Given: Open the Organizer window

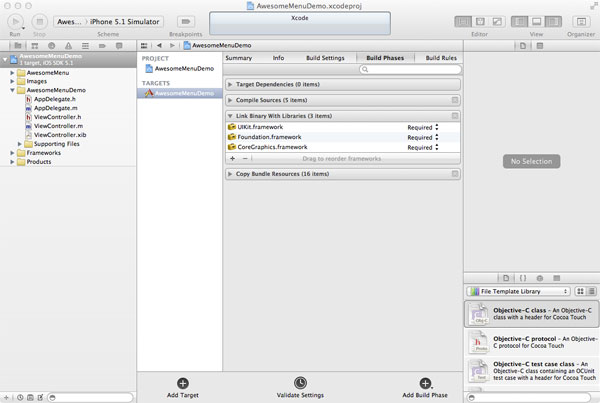Looking at the screenshot, I should point(581,21).
